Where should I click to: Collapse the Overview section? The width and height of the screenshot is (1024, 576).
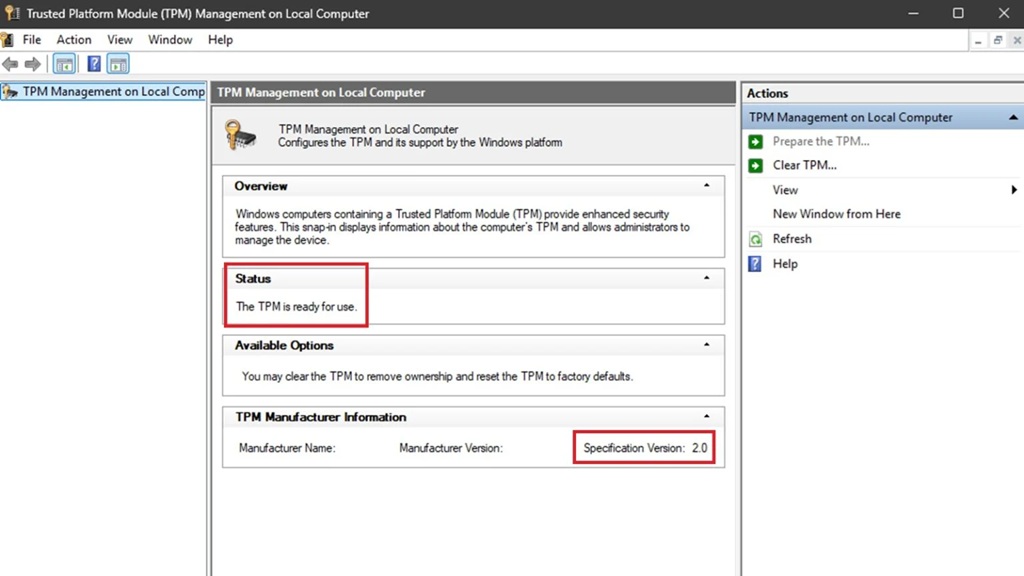pos(707,186)
